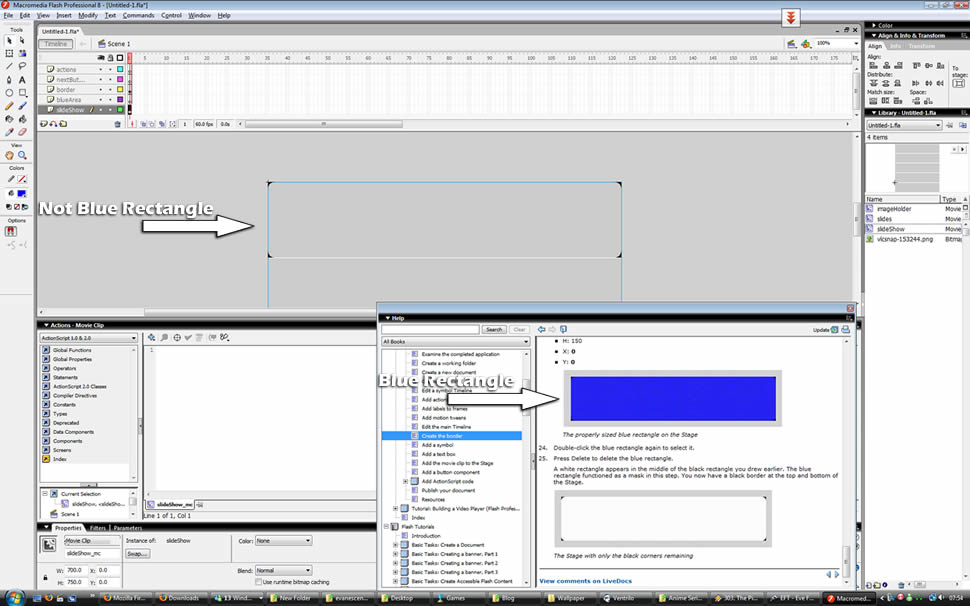Select the Rectangle tool
This screenshot has width=970, height=606.
(x=22, y=93)
